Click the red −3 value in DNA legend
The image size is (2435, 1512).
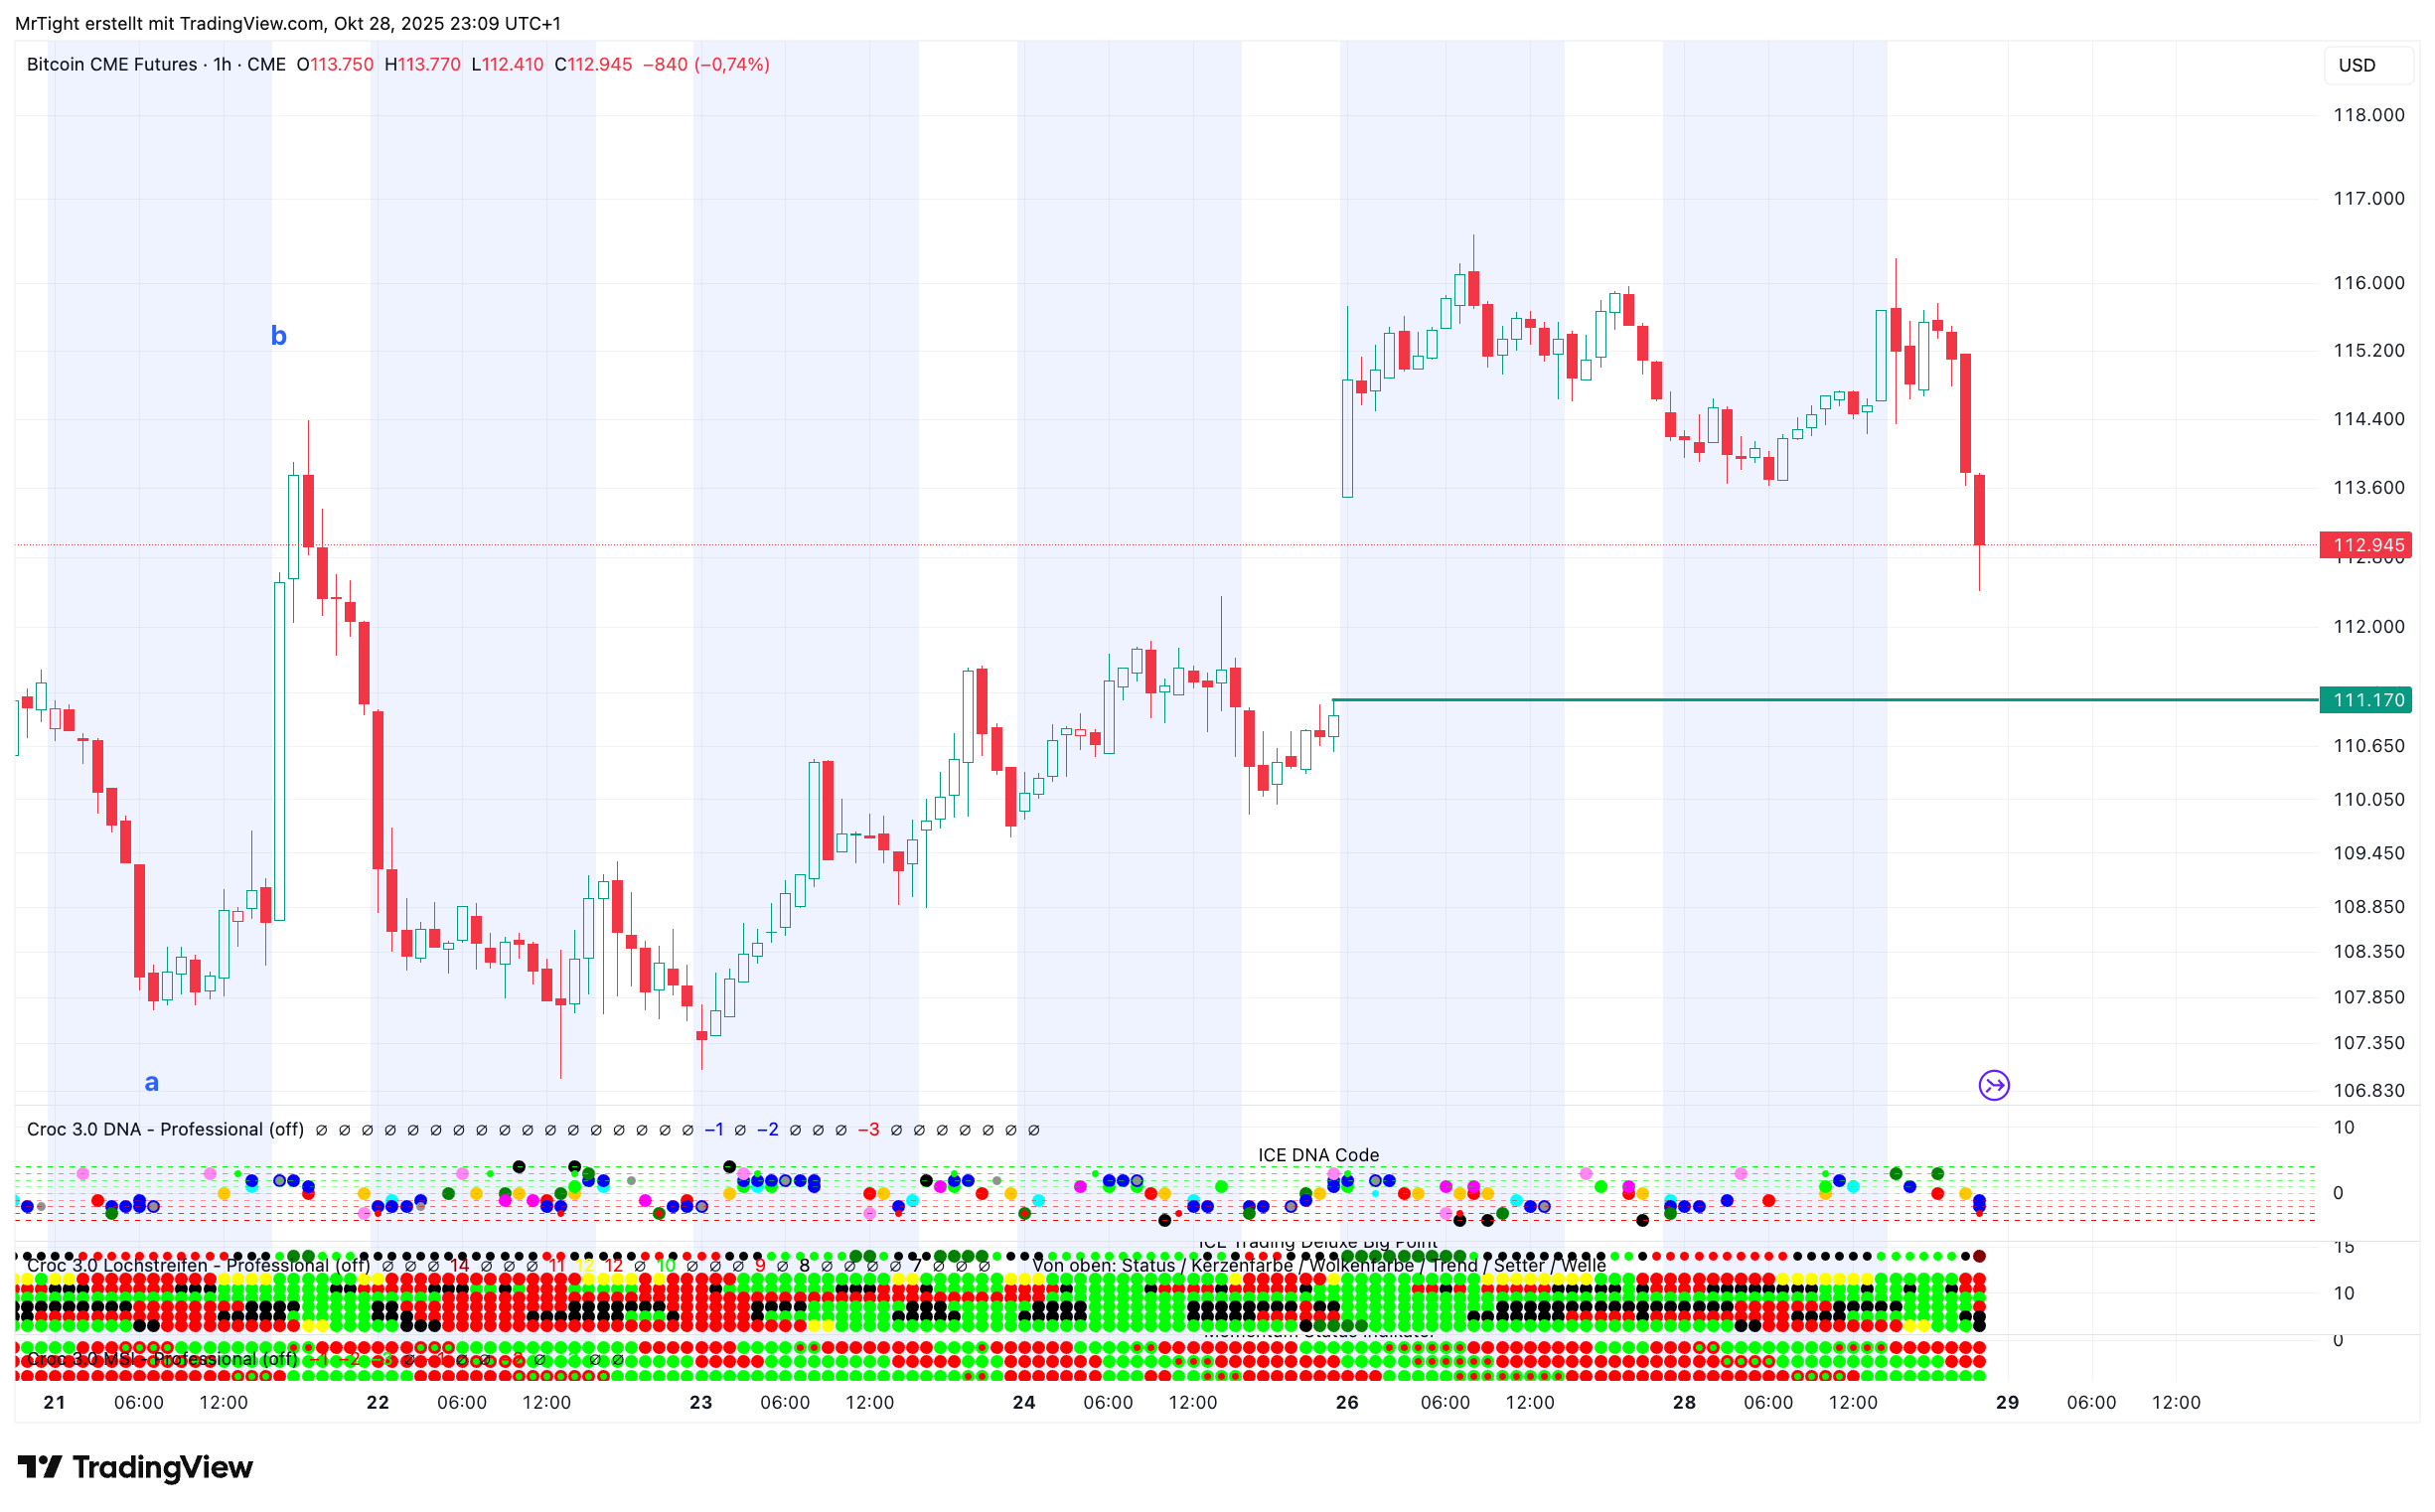[x=869, y=1130]
